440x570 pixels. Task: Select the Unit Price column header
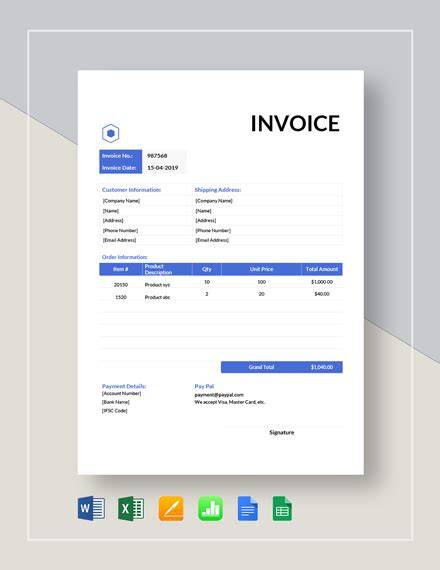261,269
